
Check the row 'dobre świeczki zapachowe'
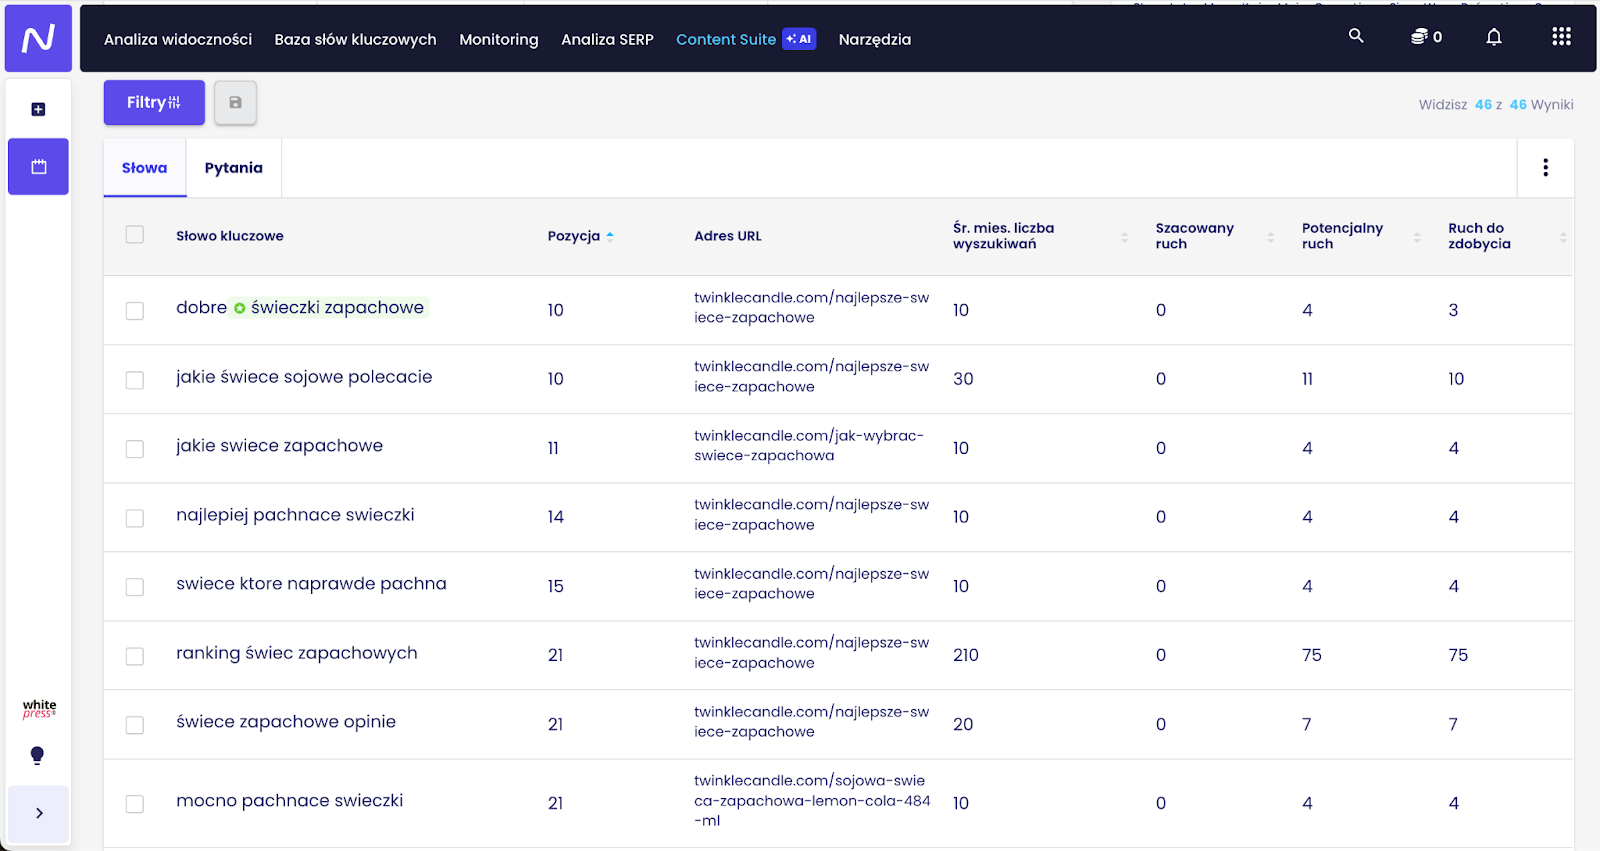click(135, 311)
